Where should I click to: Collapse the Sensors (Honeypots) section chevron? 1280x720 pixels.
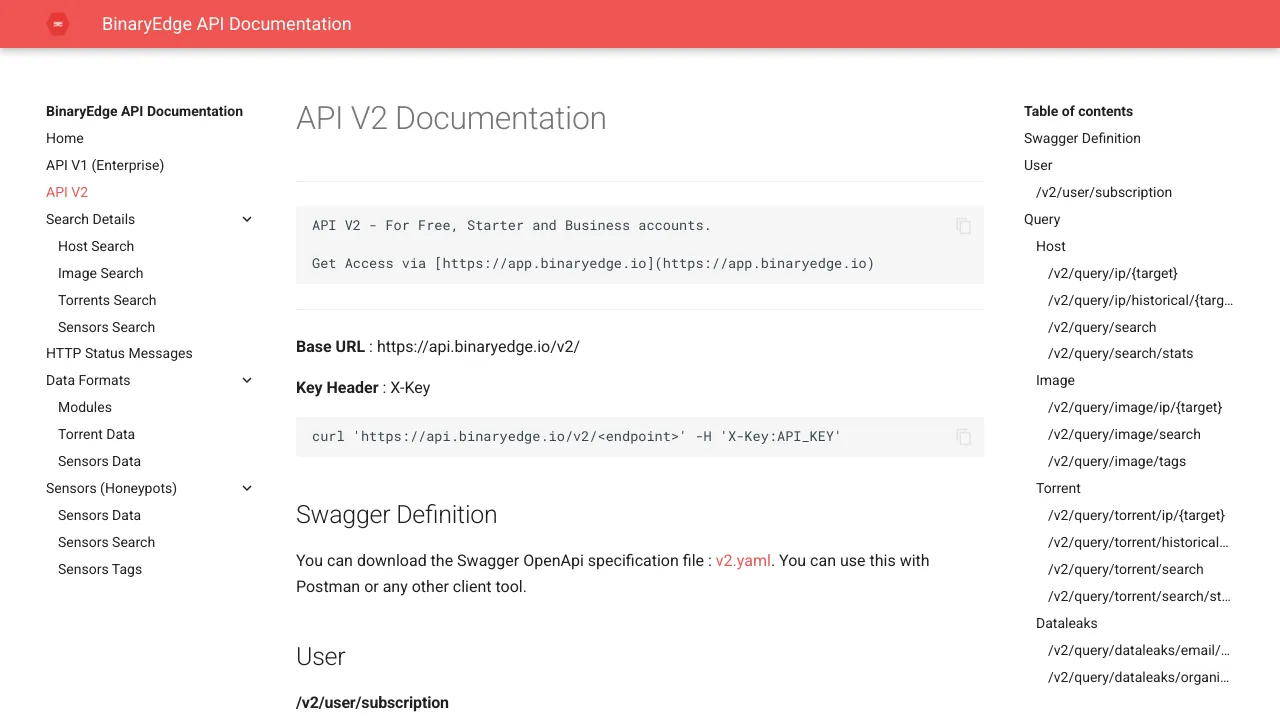click(247, 488)
